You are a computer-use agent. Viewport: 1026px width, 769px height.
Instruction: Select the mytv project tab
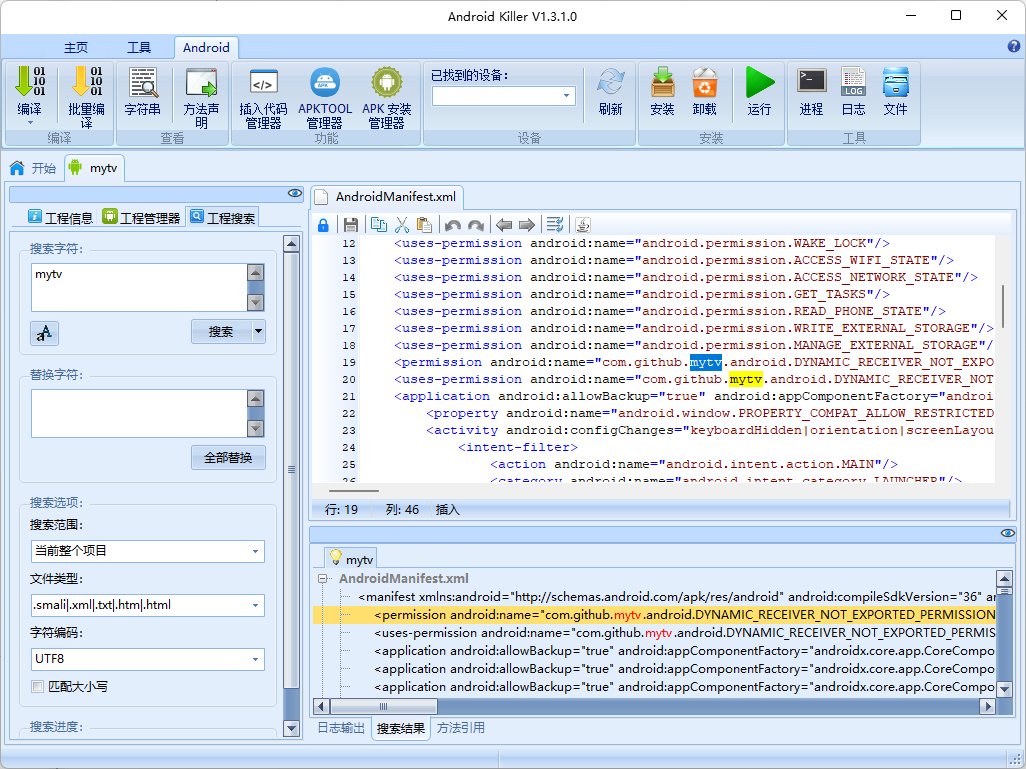point(94,168)
